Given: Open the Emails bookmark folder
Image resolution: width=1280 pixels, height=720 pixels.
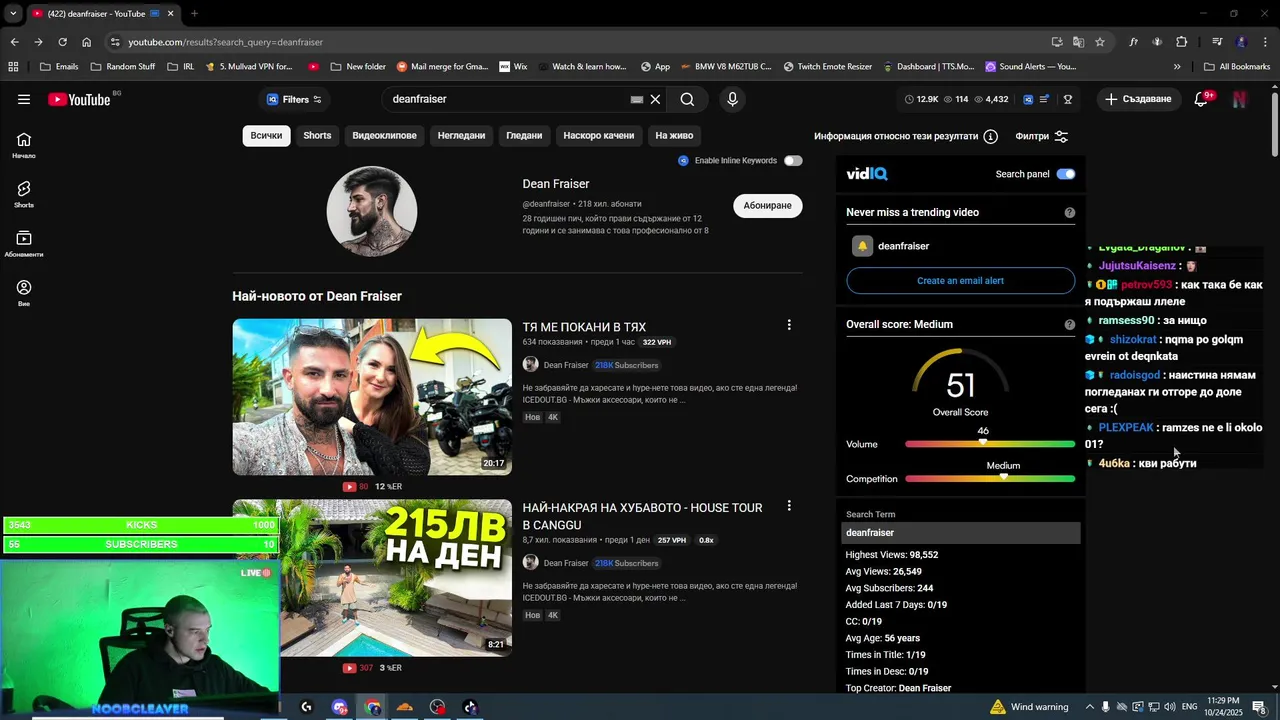Looking at the screenshot, I should tap(58, 67).
